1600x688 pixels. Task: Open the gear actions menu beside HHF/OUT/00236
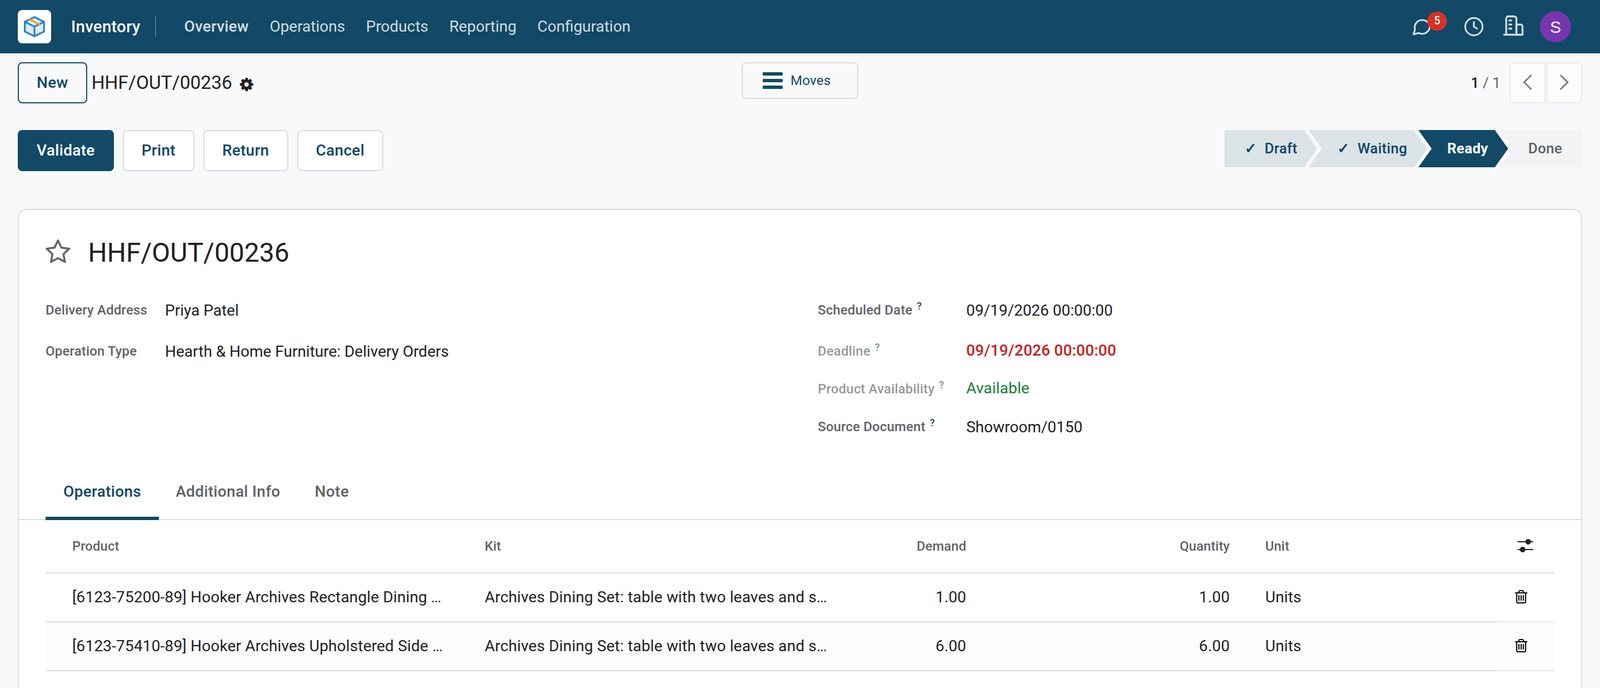coord(247,85)
